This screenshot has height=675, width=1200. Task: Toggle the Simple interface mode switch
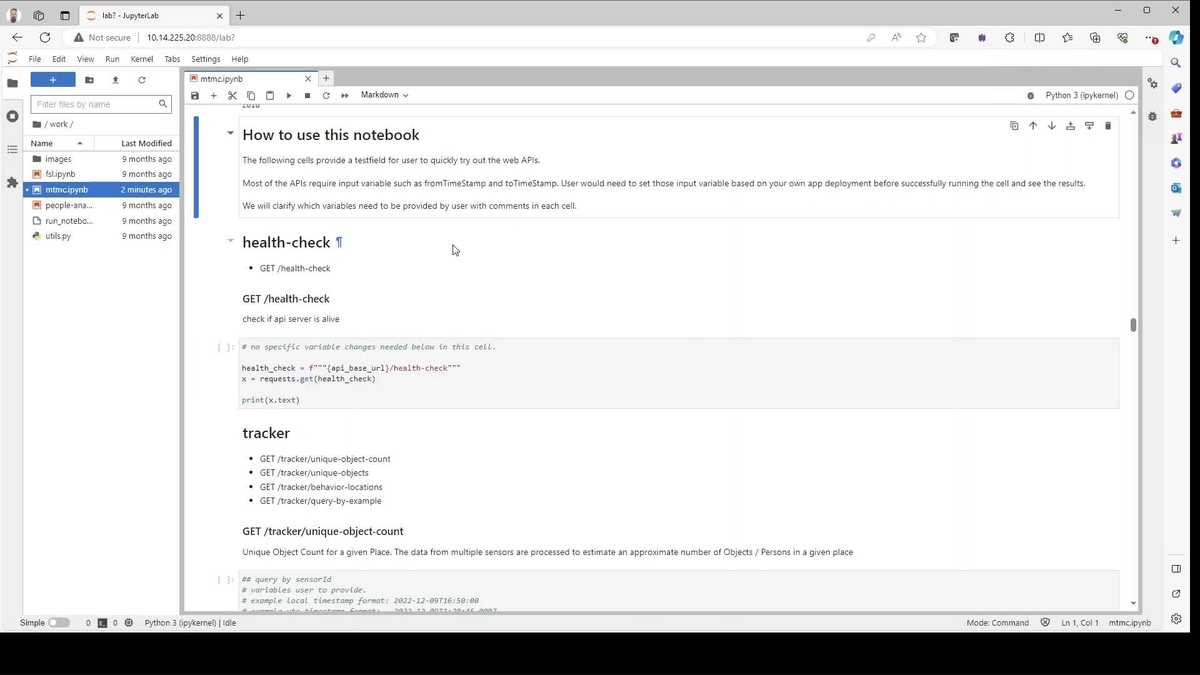tap(59, 623)
